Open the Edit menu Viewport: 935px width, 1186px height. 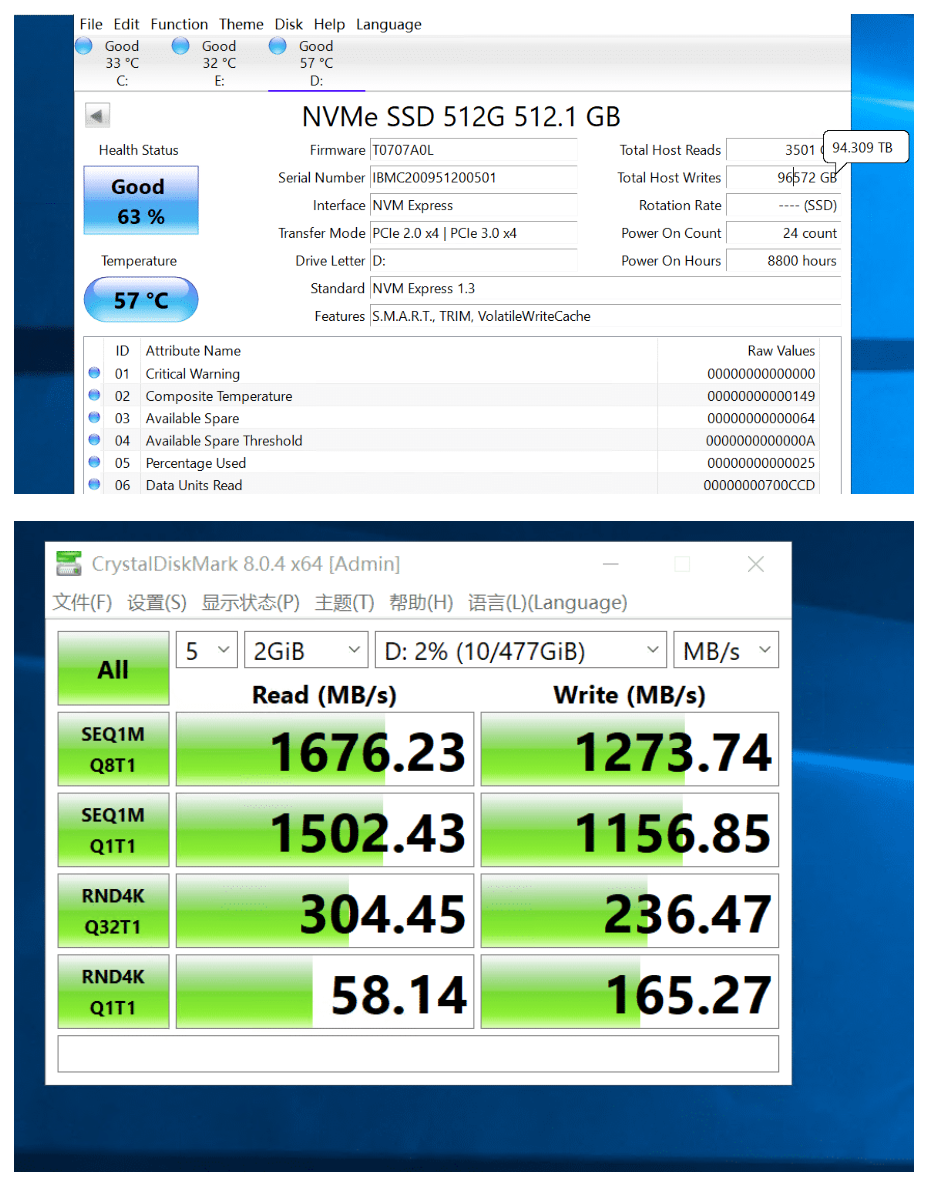click(x=126, y=24)
